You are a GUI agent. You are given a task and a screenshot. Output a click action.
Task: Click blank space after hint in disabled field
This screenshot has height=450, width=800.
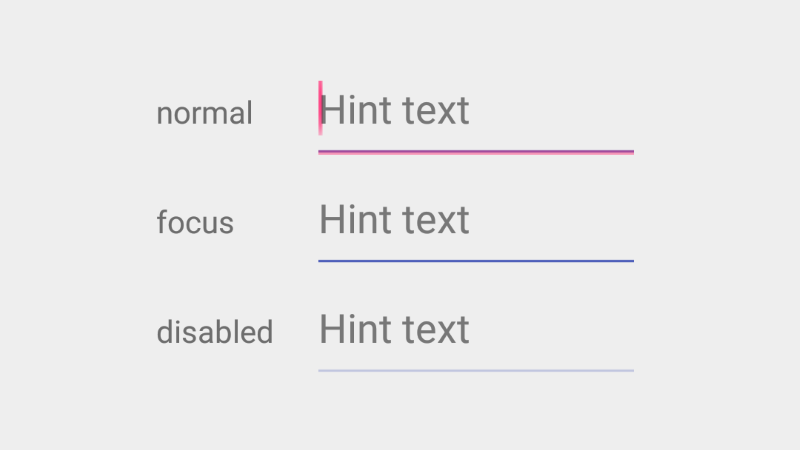pos(552,330)
